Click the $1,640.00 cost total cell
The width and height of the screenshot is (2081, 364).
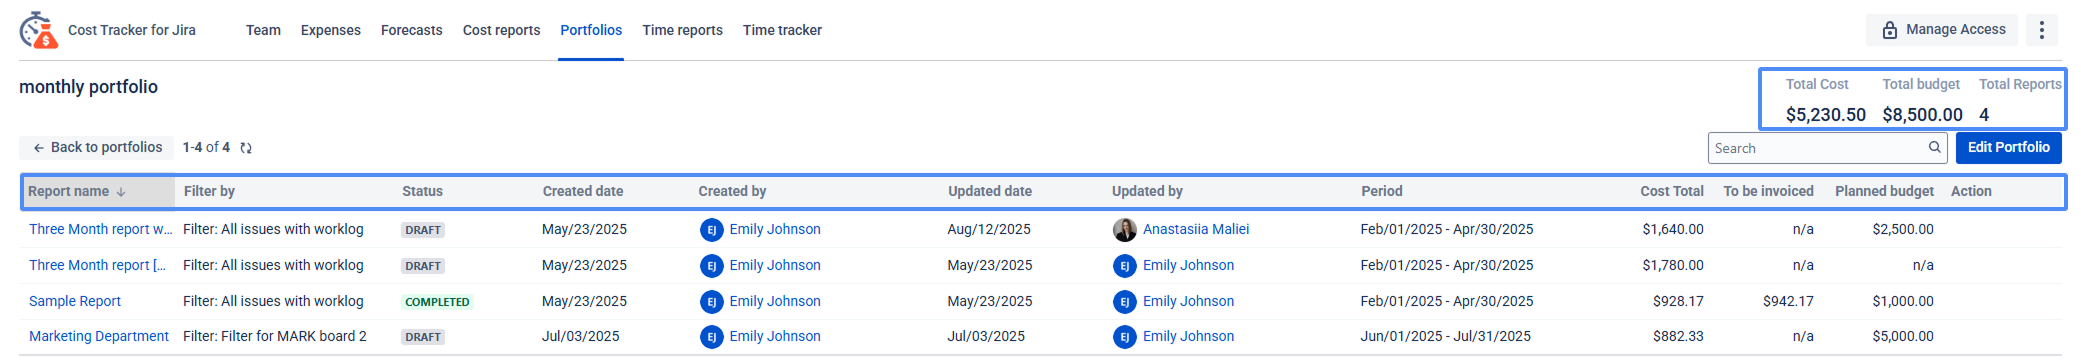pyautogui.click(x=1673, y=230)
